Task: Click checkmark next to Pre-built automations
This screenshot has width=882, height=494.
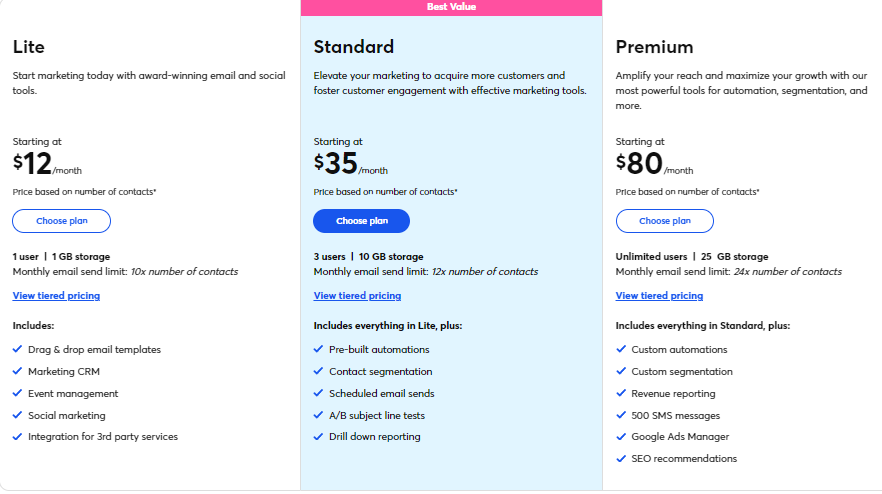Action: coord(319,350)
